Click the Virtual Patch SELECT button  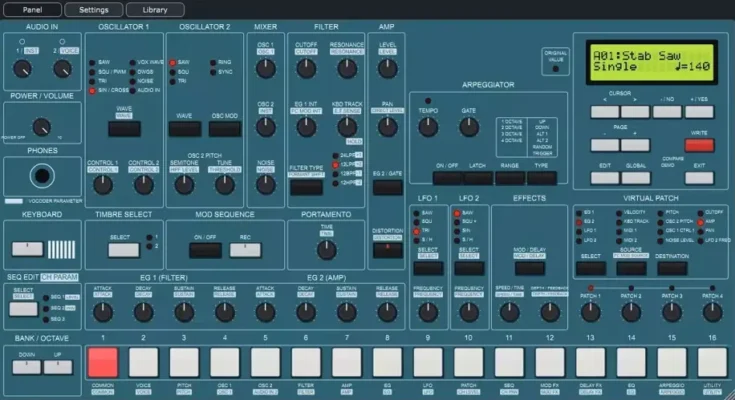pyautogui.click(x=591, y=269)
